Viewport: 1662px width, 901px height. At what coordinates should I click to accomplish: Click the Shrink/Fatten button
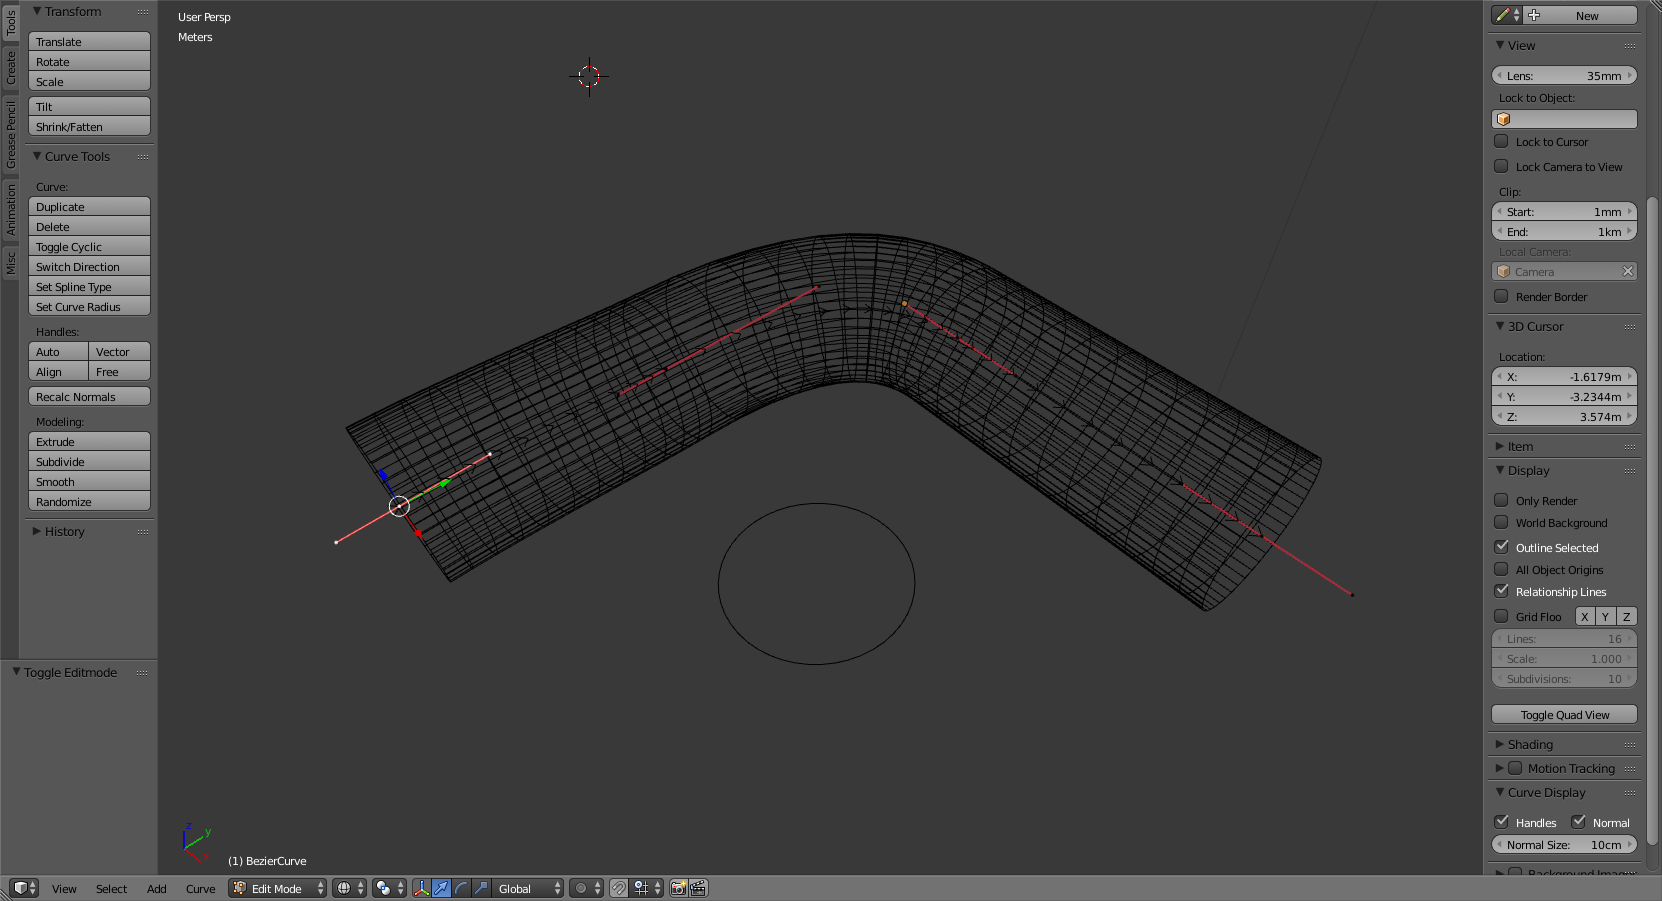point(89,126)
